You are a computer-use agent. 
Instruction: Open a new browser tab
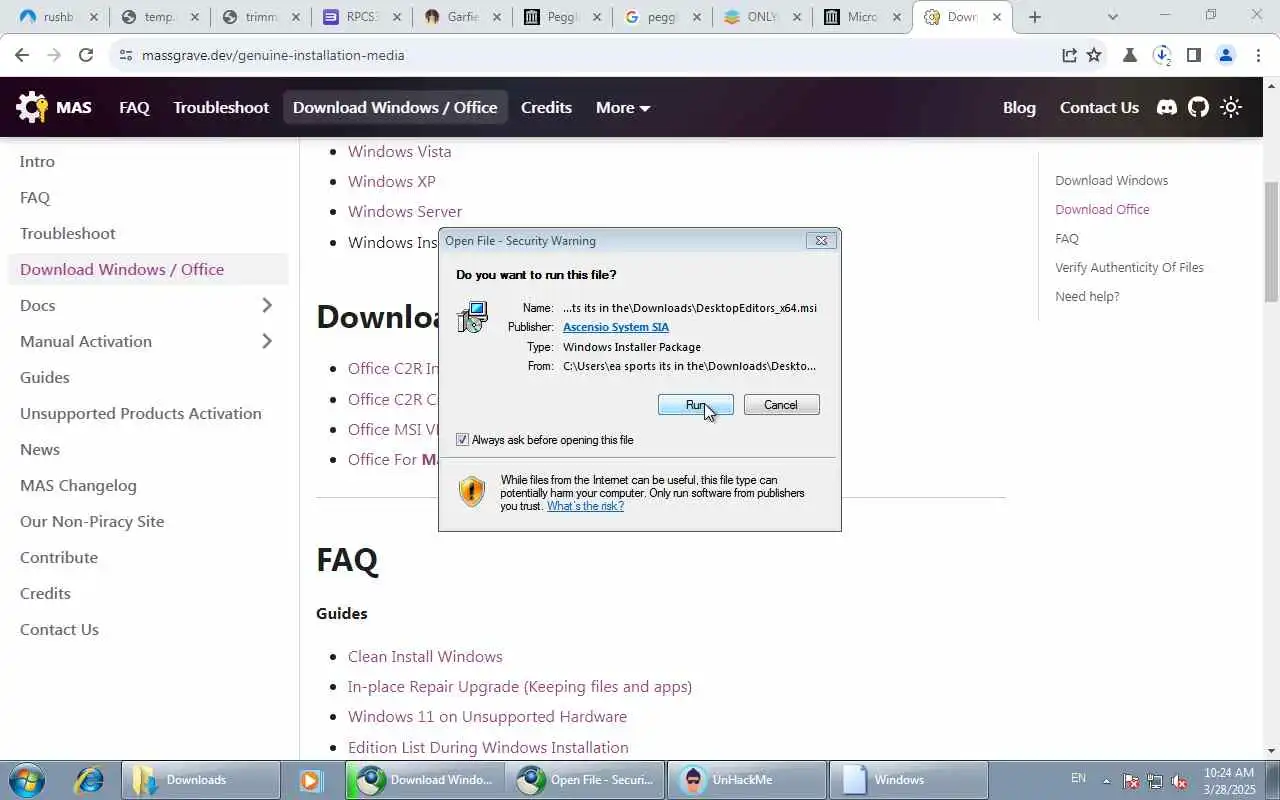tap(1035, 17)
